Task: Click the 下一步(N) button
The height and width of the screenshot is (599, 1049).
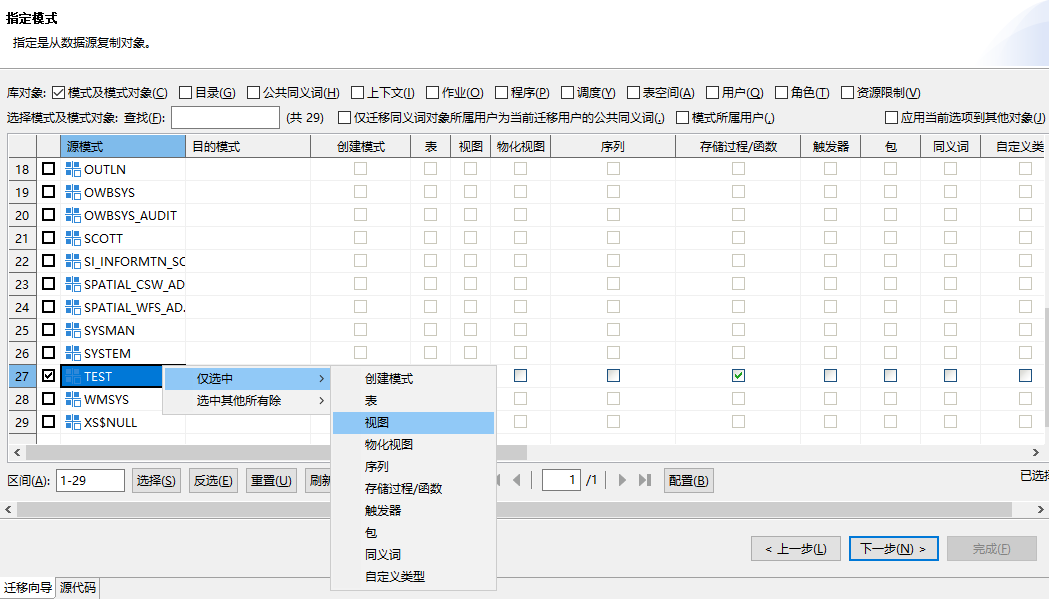Action: click(x=893, y=548)
